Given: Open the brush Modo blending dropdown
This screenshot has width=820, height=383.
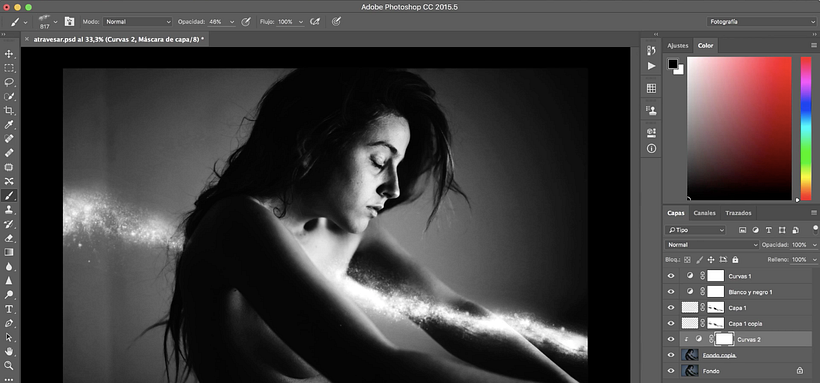Looking at the screenshot, I should click(x=138, y=22).
